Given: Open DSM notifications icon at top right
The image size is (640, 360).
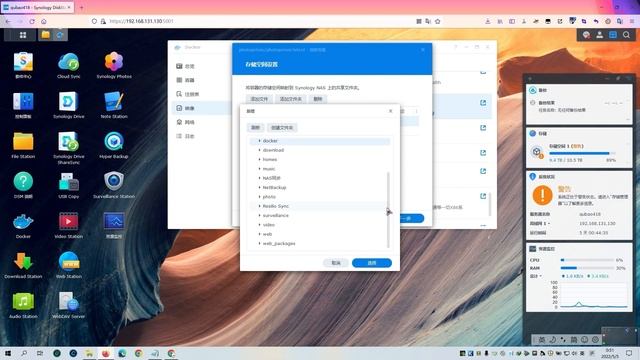Looking at the screenshot, I should [x=586, y=35].
